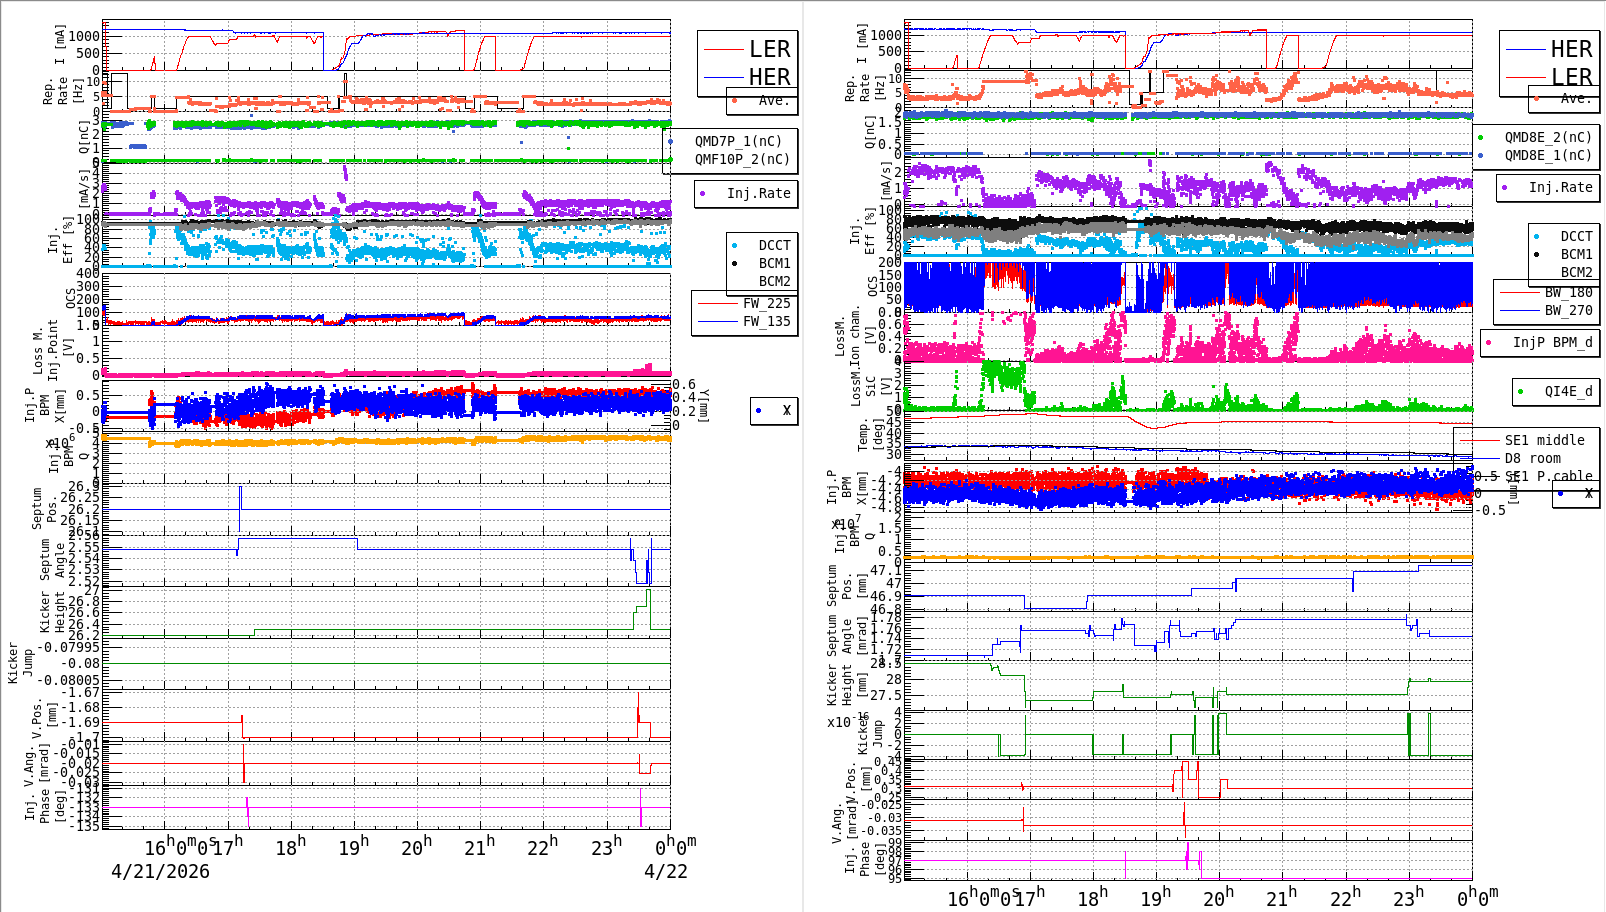The height and width of the screenshot is (912, 1606).
Task: Click BCM2 legend entry in the left plot
Action: pyautogui.click(x=774, y=281)
